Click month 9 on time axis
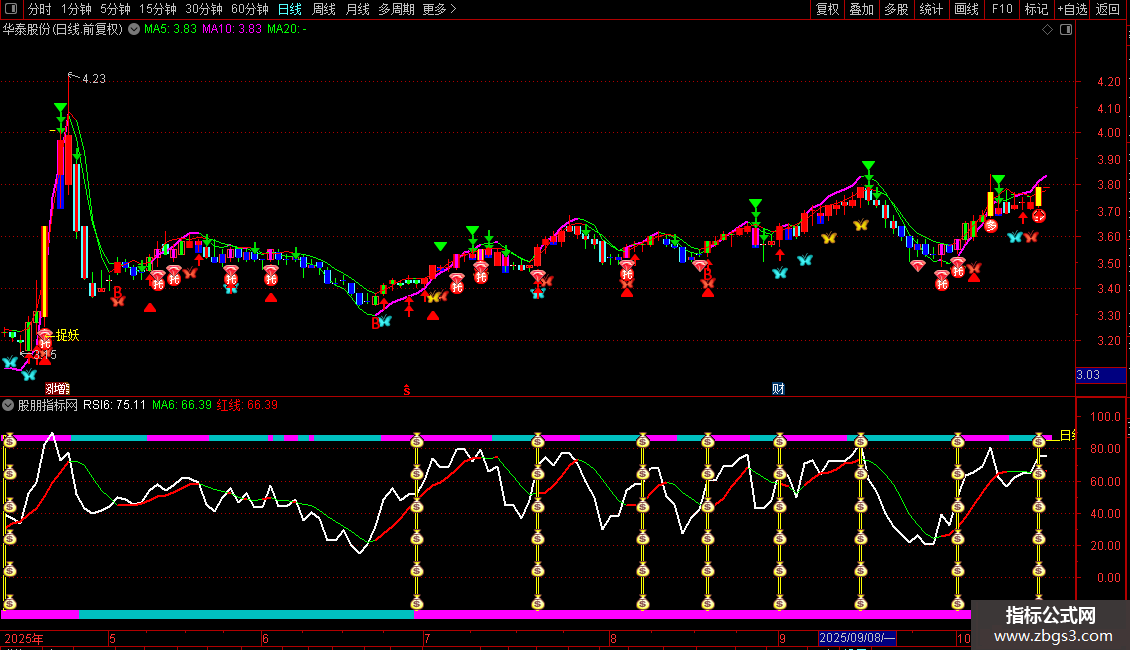The width and height of the screenshot is (1130, 650). [x=782, y=638]
